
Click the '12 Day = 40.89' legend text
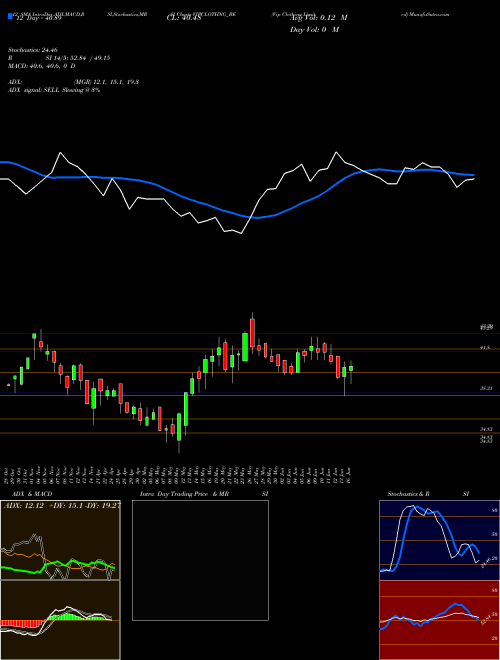pos(37,18)
